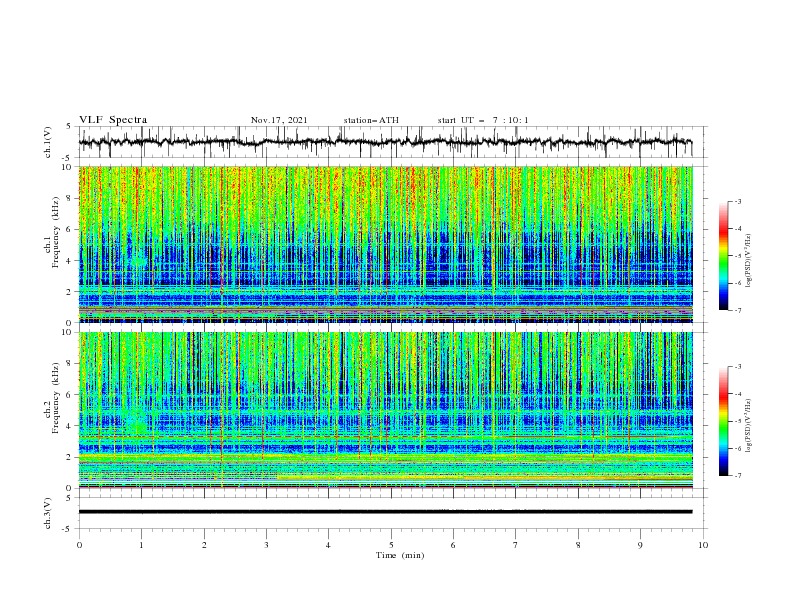792x612 pixels.
Task: Click the 'start UT = 7:10:1' text
Action: (482, 120)
